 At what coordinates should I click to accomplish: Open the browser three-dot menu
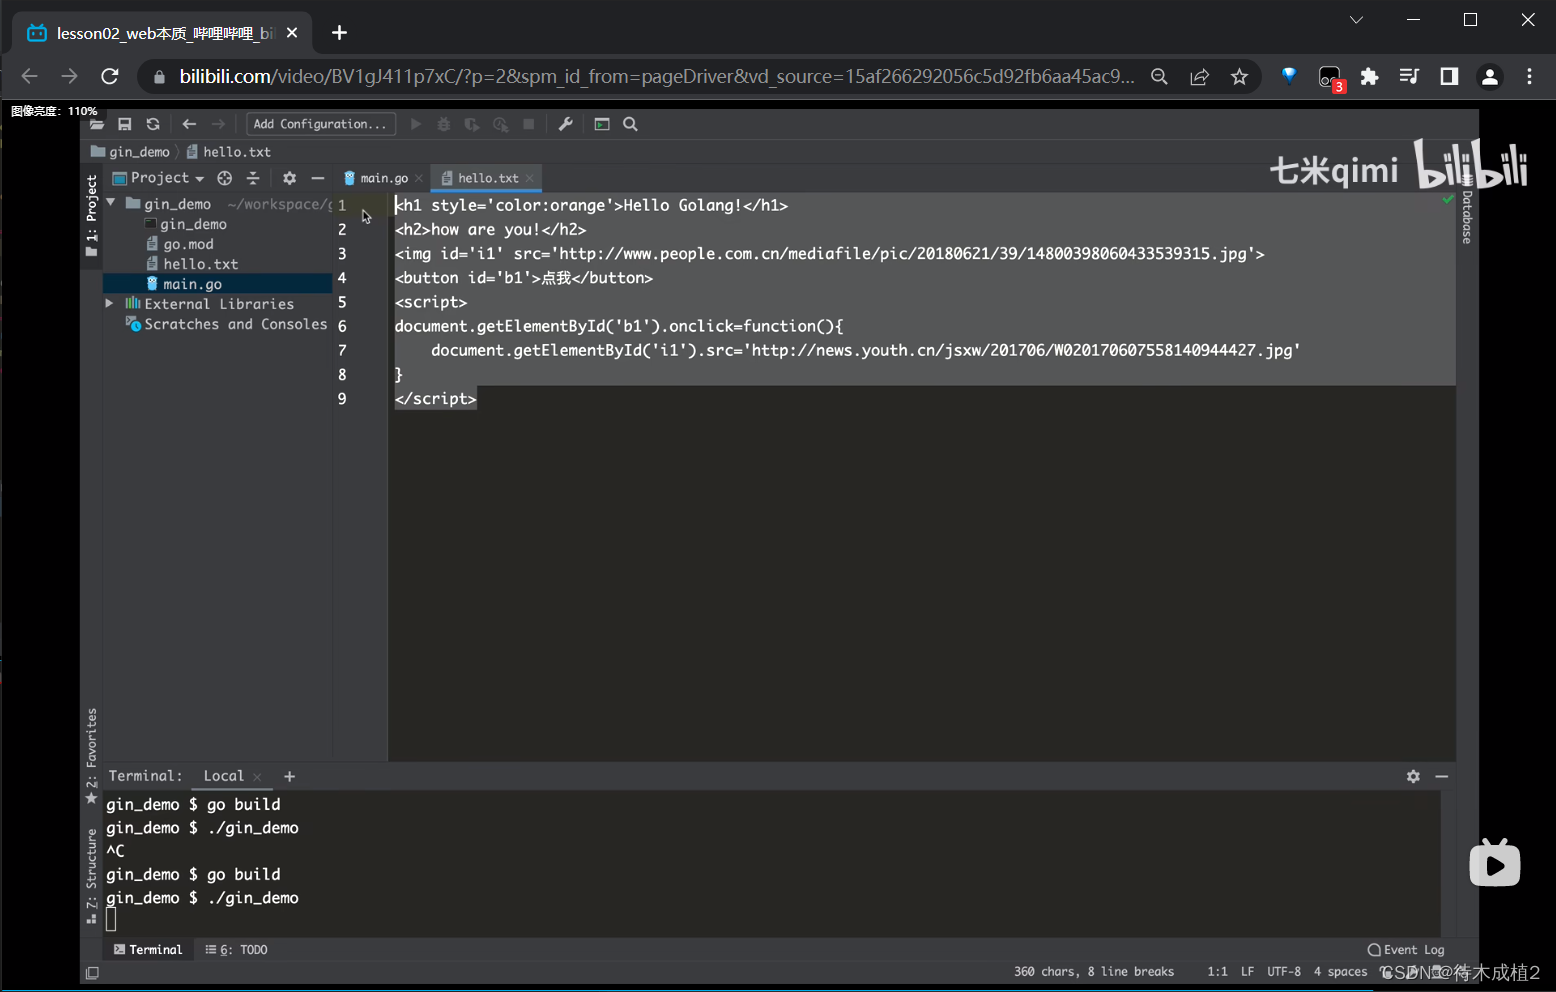tap(1529, 77)
